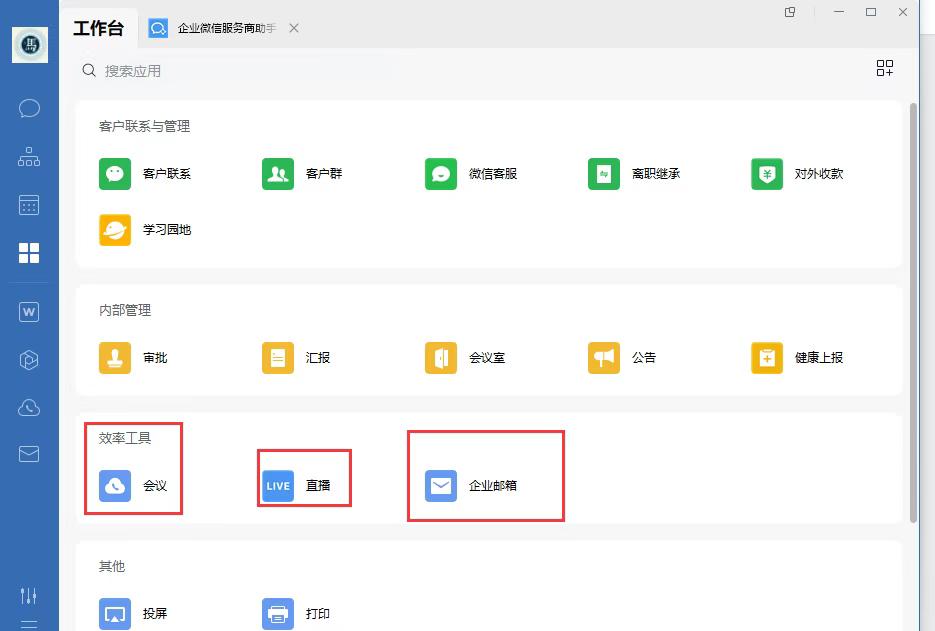Switch to the 工作台 tab

pos(98,28)
